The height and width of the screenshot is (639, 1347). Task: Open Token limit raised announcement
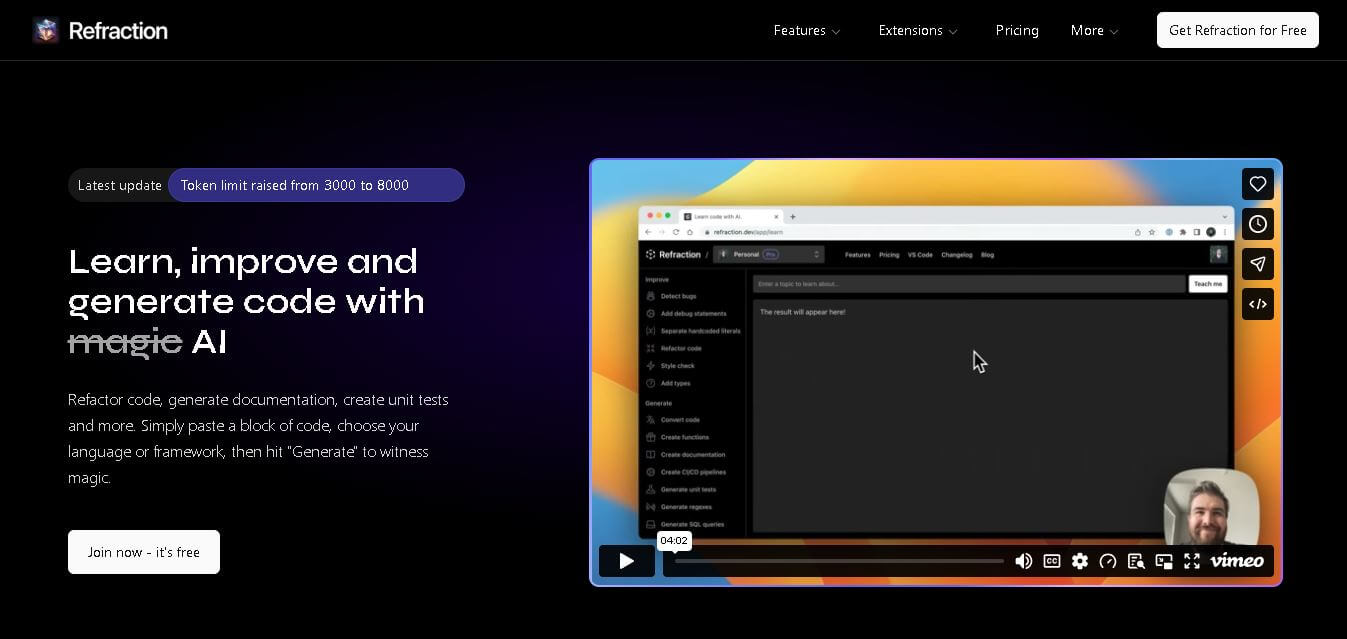pyautogui.click(x=316, y=185)
